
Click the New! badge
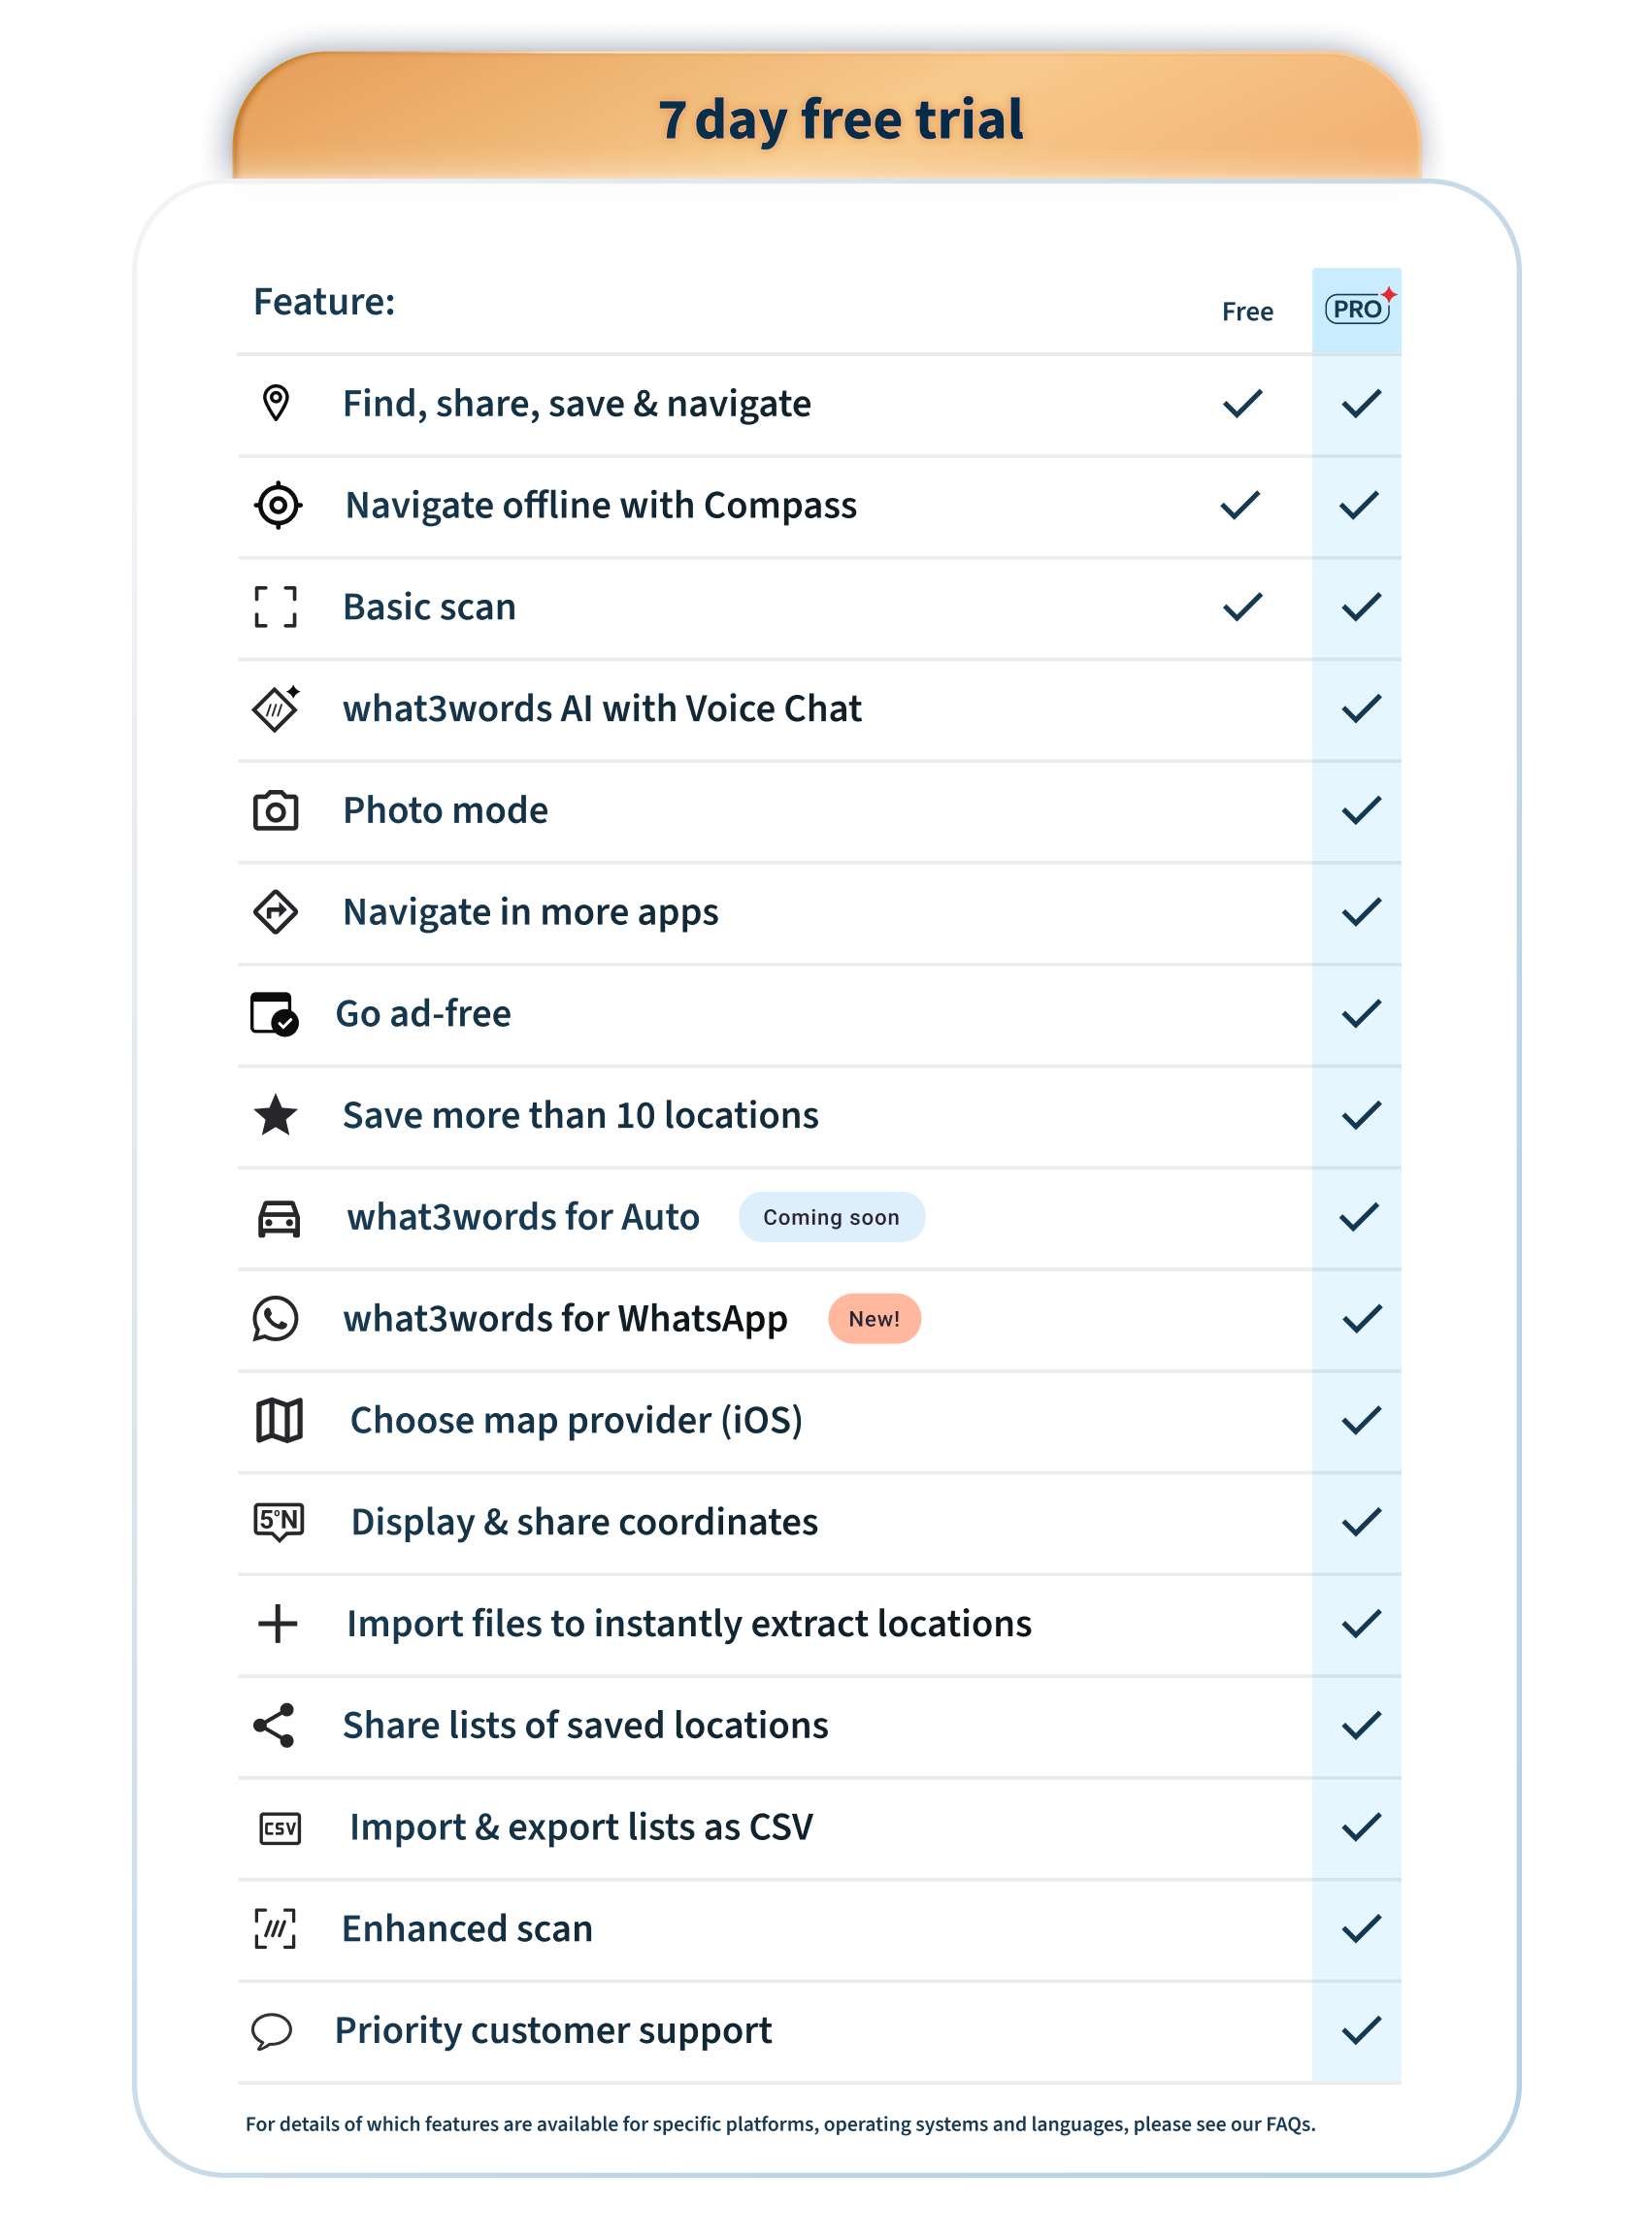click(874, 1318)
